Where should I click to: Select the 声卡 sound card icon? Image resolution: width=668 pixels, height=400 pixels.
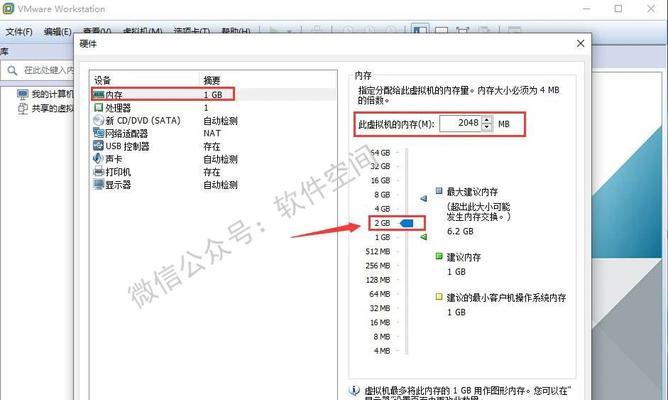click(x=98, y=158)
